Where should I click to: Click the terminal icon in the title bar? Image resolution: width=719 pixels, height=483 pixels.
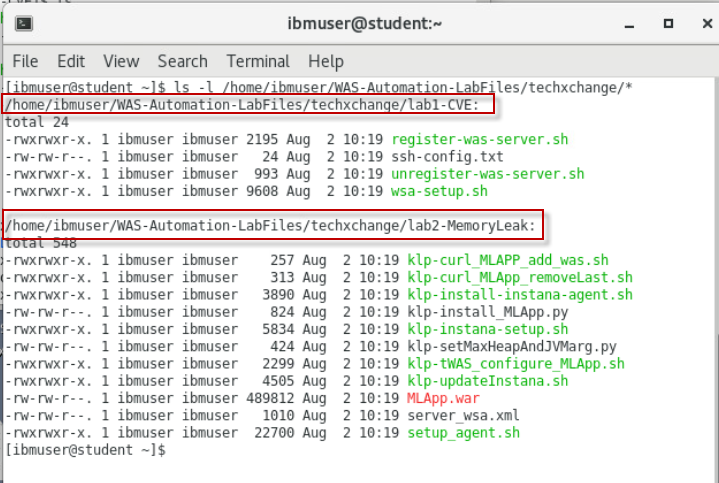24,22
